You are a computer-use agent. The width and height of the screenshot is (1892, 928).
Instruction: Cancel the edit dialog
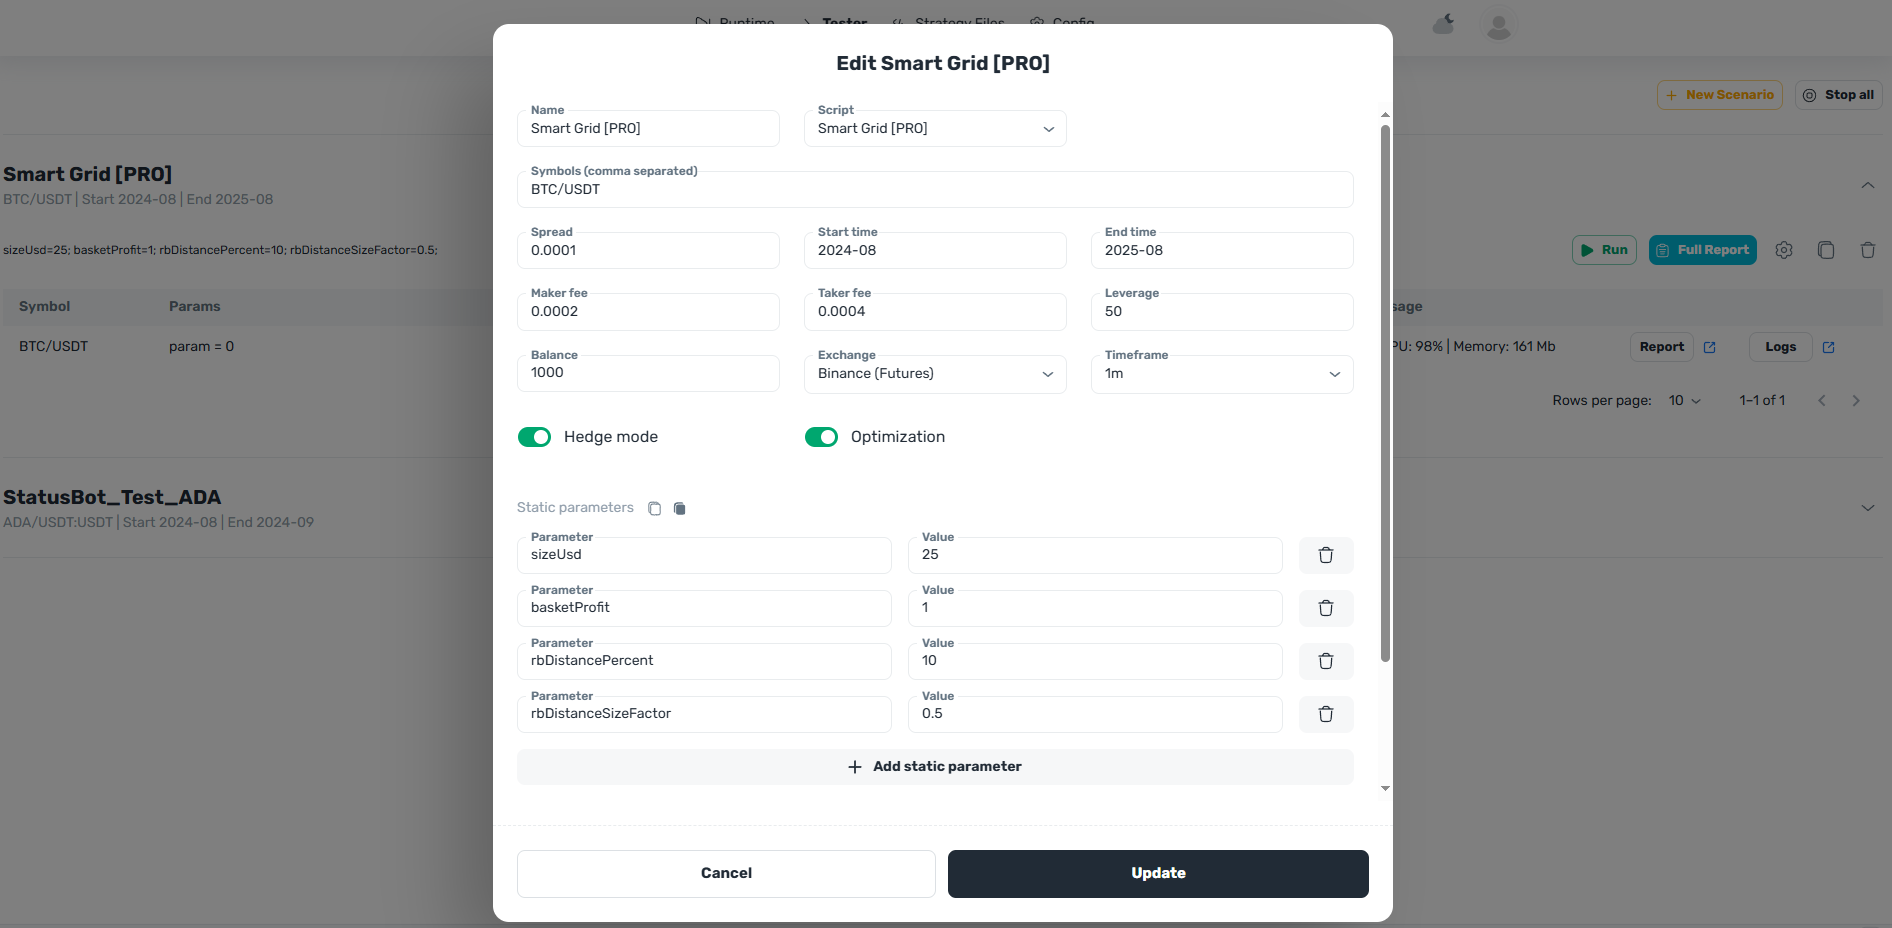(x=726, y=873)
